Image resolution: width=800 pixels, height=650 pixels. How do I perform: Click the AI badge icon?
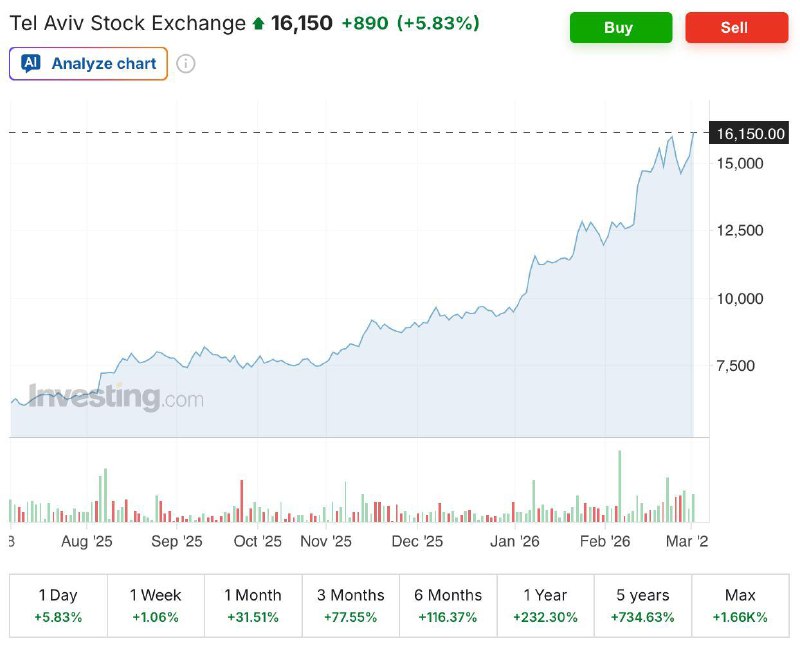(x=30, y=64)
